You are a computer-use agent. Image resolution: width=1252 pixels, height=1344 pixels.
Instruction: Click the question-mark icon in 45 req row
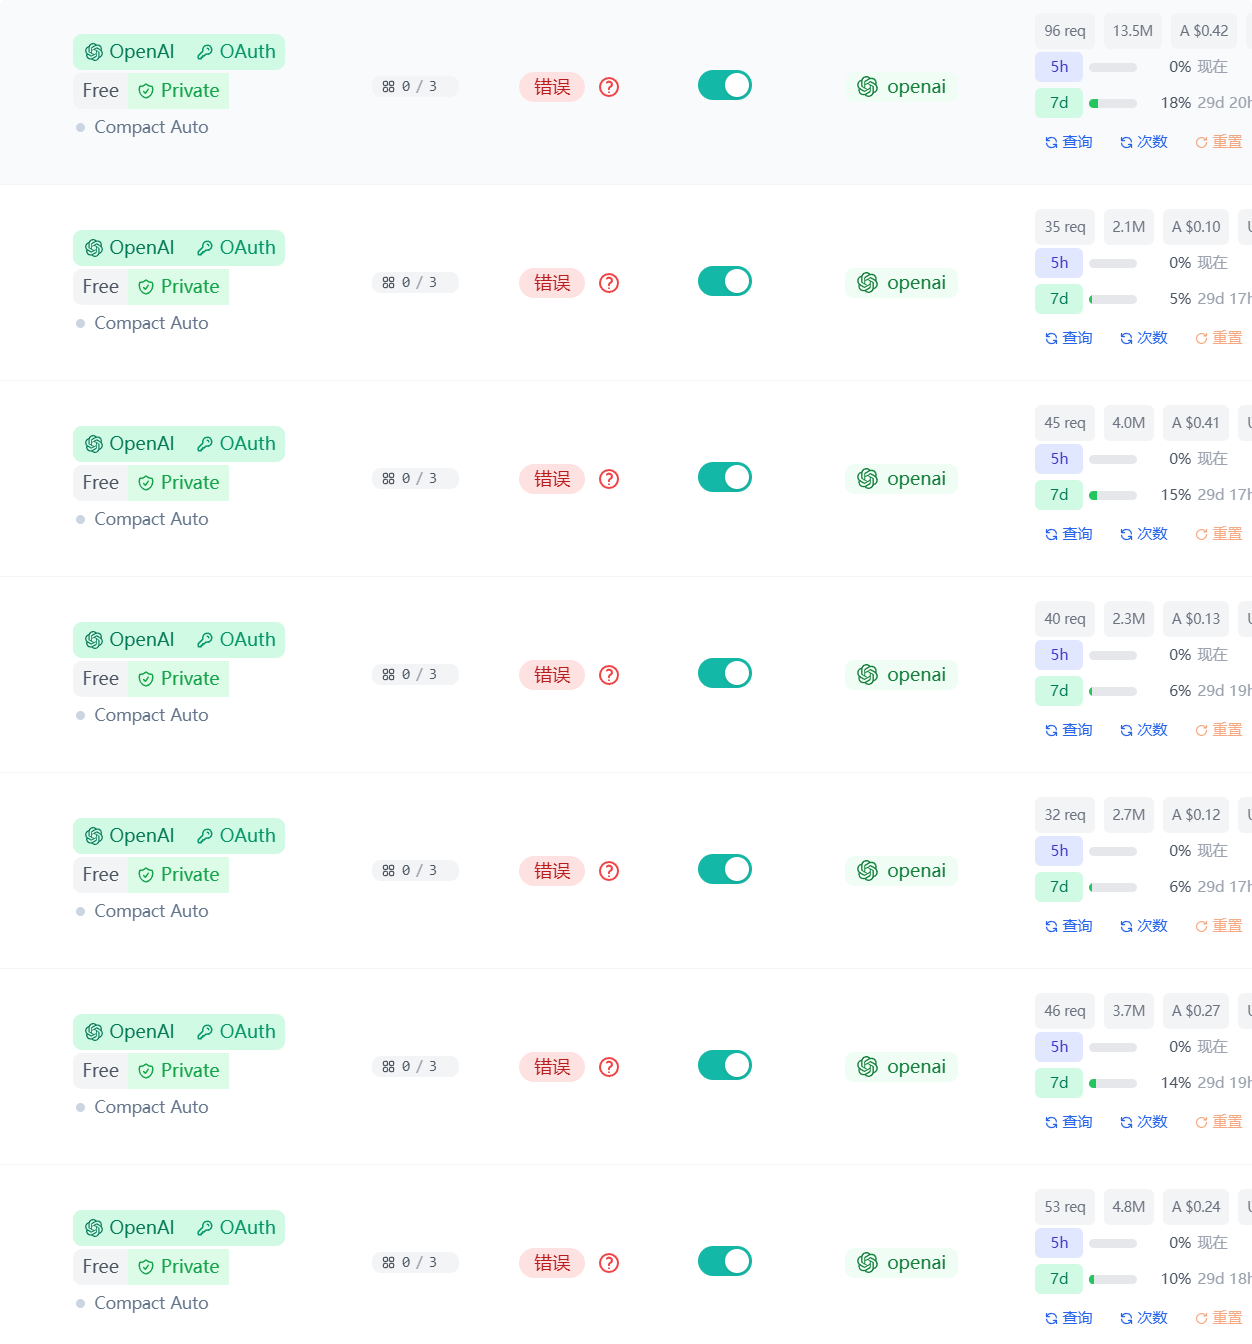[x=609, y=479]
